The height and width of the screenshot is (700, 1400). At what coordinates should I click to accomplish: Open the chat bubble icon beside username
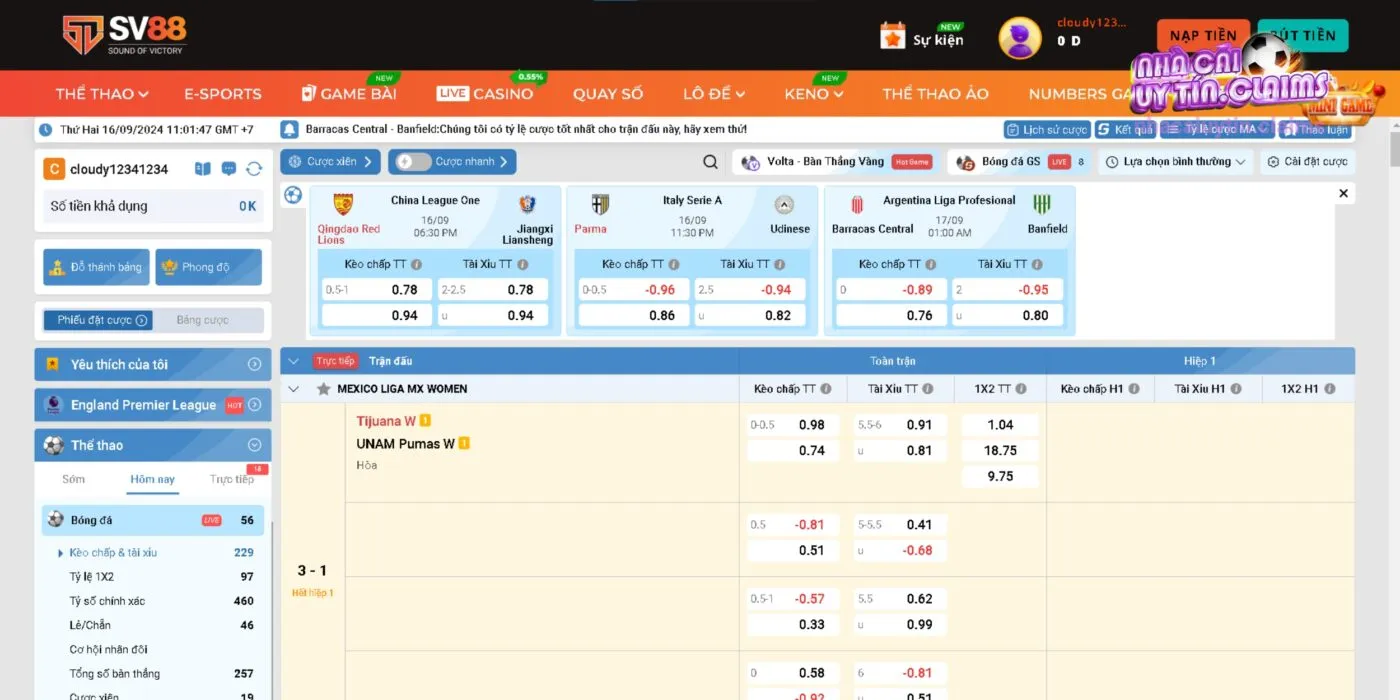229,169
